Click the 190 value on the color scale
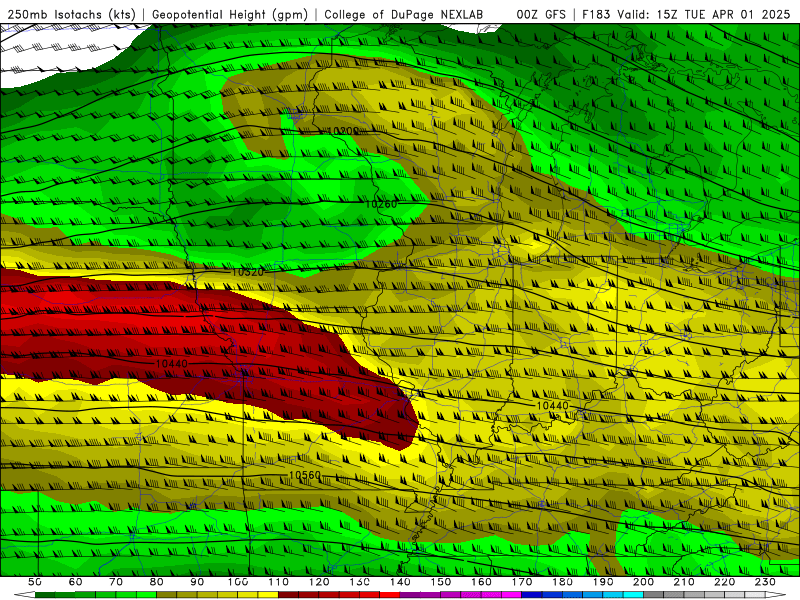 (603, 582)
